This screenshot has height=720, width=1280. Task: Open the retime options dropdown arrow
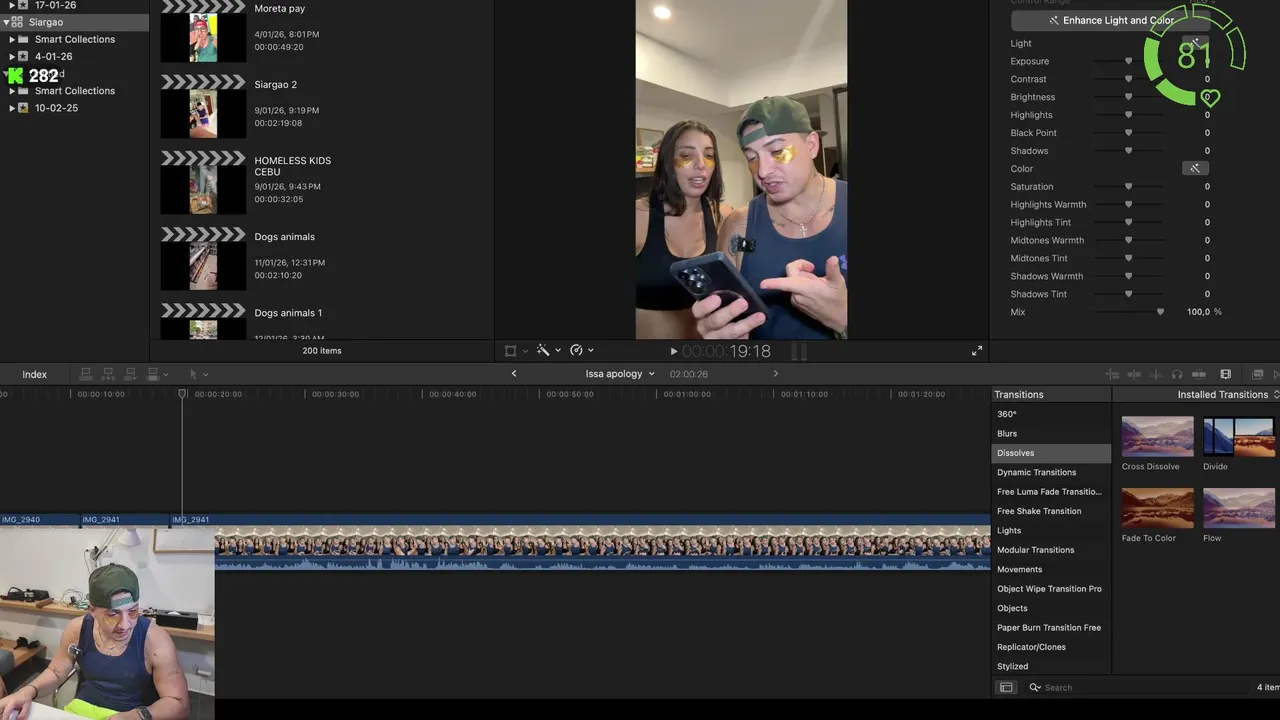coord(590,350)
